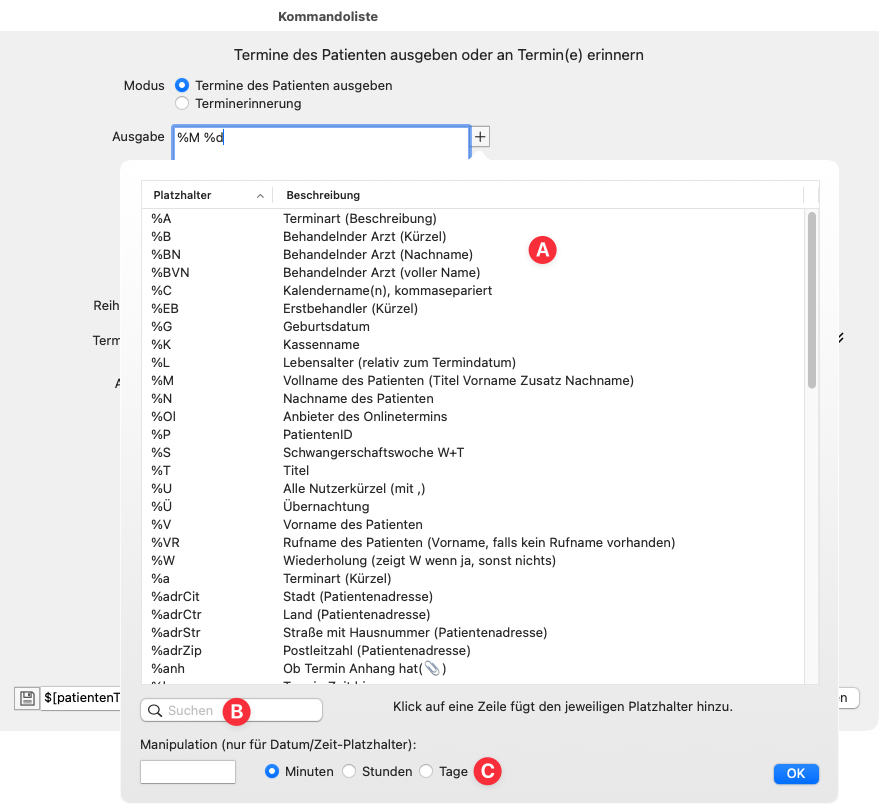
Task: Select row %VR Rufname des Patienten
Action: pyautogui.click(x=474, y=542)
